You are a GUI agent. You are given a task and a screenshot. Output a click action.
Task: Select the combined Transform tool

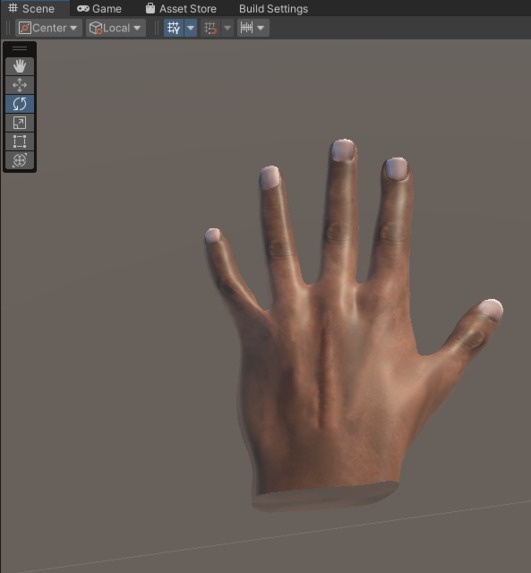pos(20,160)
